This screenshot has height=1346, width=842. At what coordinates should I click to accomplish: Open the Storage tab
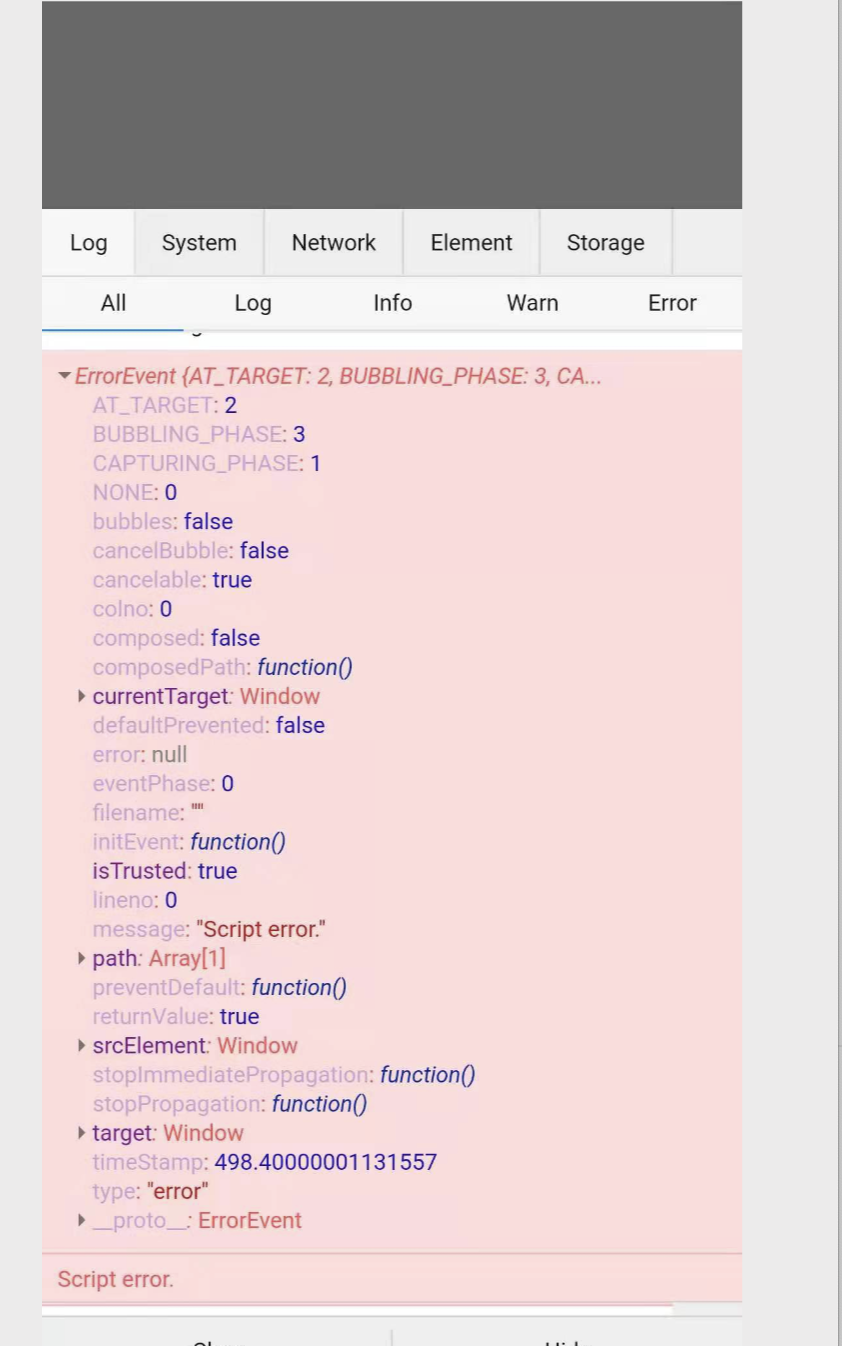[x=605, y=242]
